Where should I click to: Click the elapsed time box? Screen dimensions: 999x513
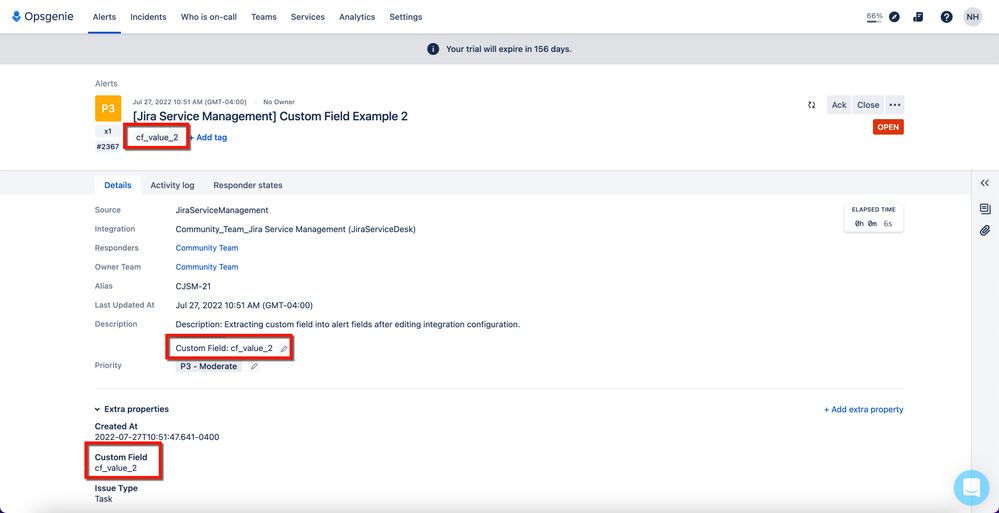[x=873, y=217]
